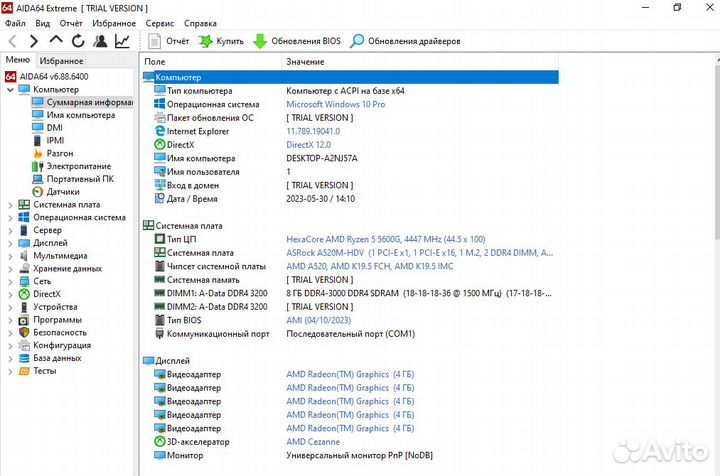Select Имя компьютера in the tree
Viewport: 720px width, 476px height.
point(81,115)
